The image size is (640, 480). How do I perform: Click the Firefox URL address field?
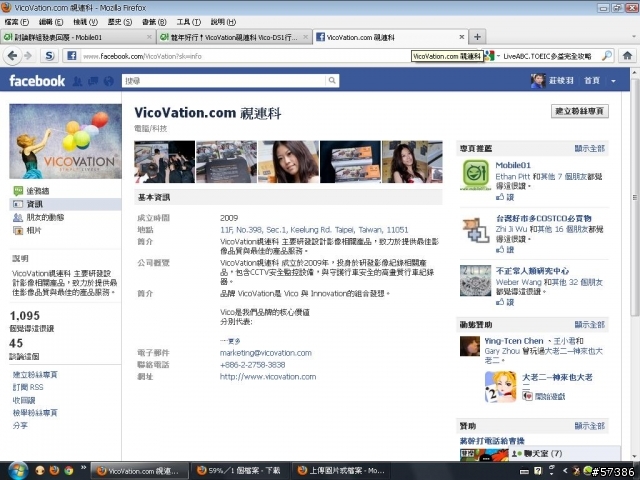(x=245, y=56)
